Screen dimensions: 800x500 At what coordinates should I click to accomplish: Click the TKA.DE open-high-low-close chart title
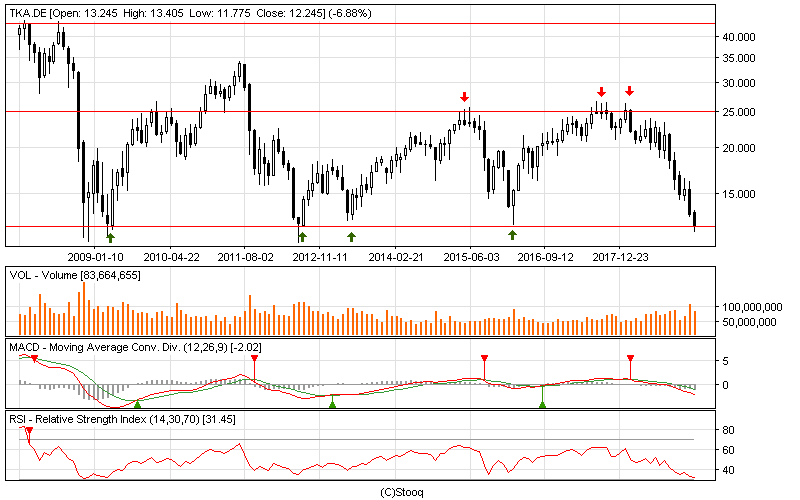pyautogui.click(x=190, y=14)
